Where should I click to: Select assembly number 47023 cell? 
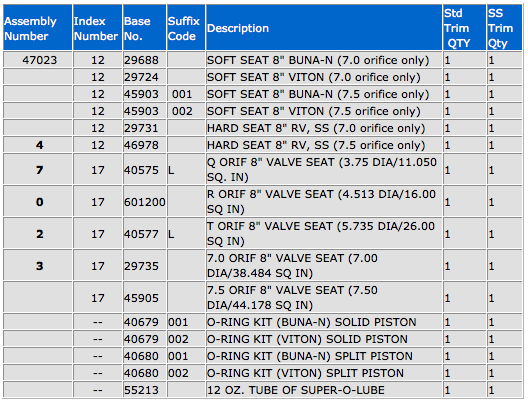(x=38, y=60)
